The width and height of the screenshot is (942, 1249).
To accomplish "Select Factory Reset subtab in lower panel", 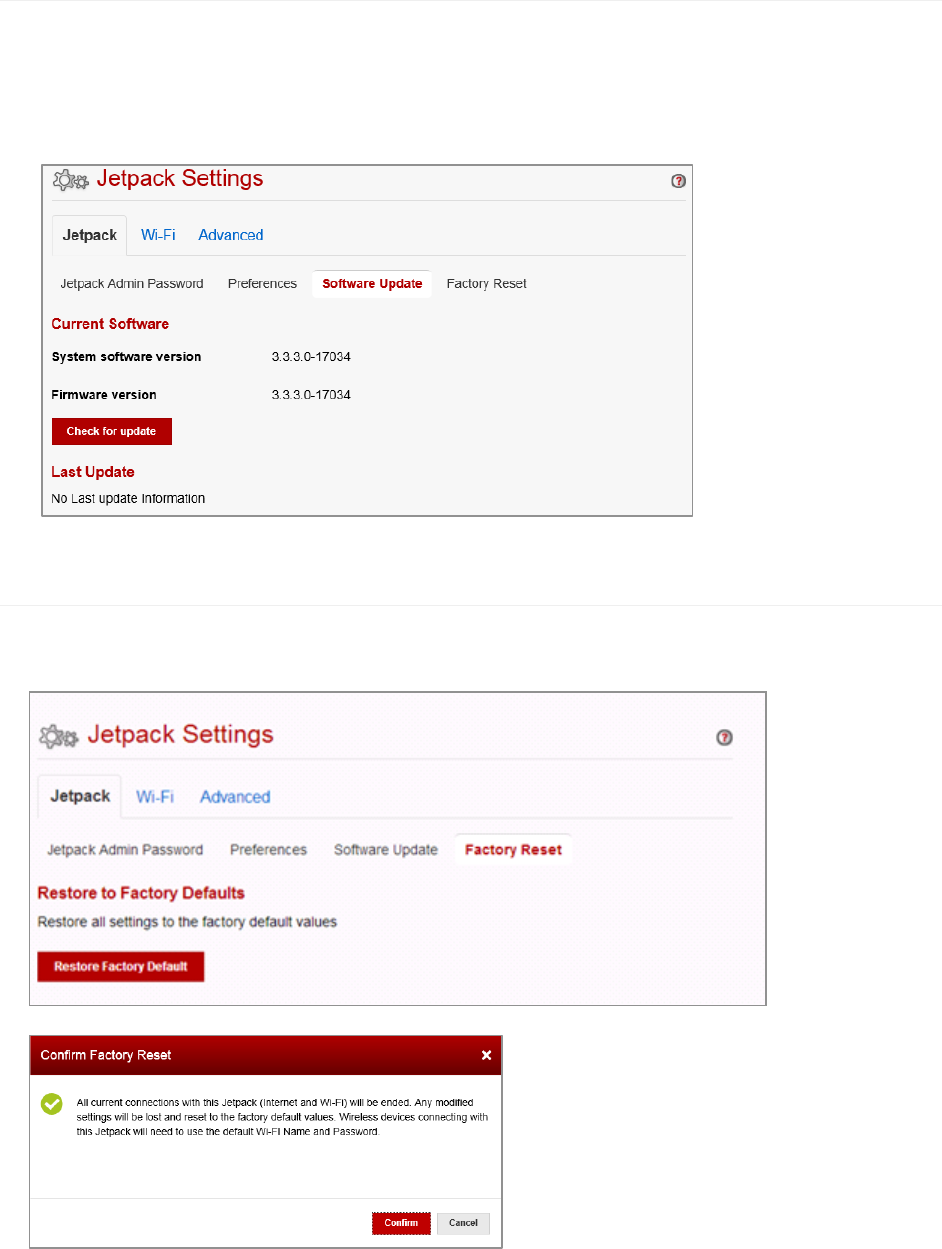I will (513, 850).
